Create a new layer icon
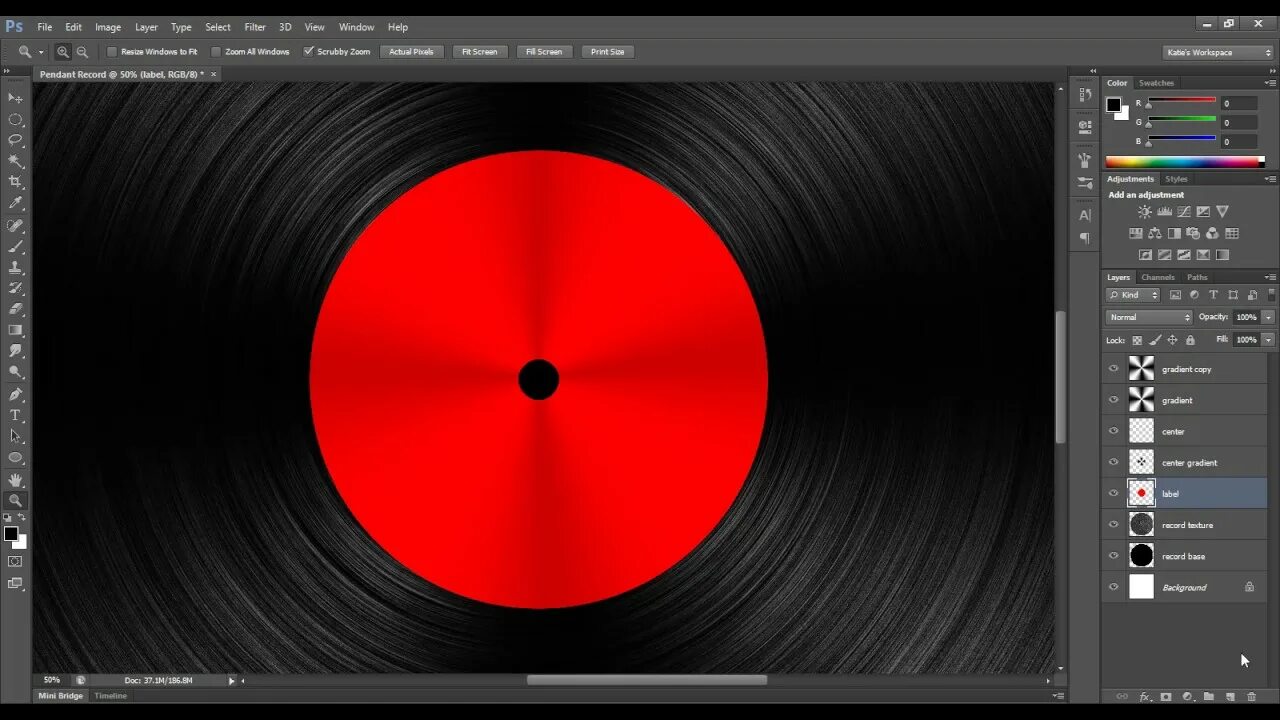 point(1230,696)
